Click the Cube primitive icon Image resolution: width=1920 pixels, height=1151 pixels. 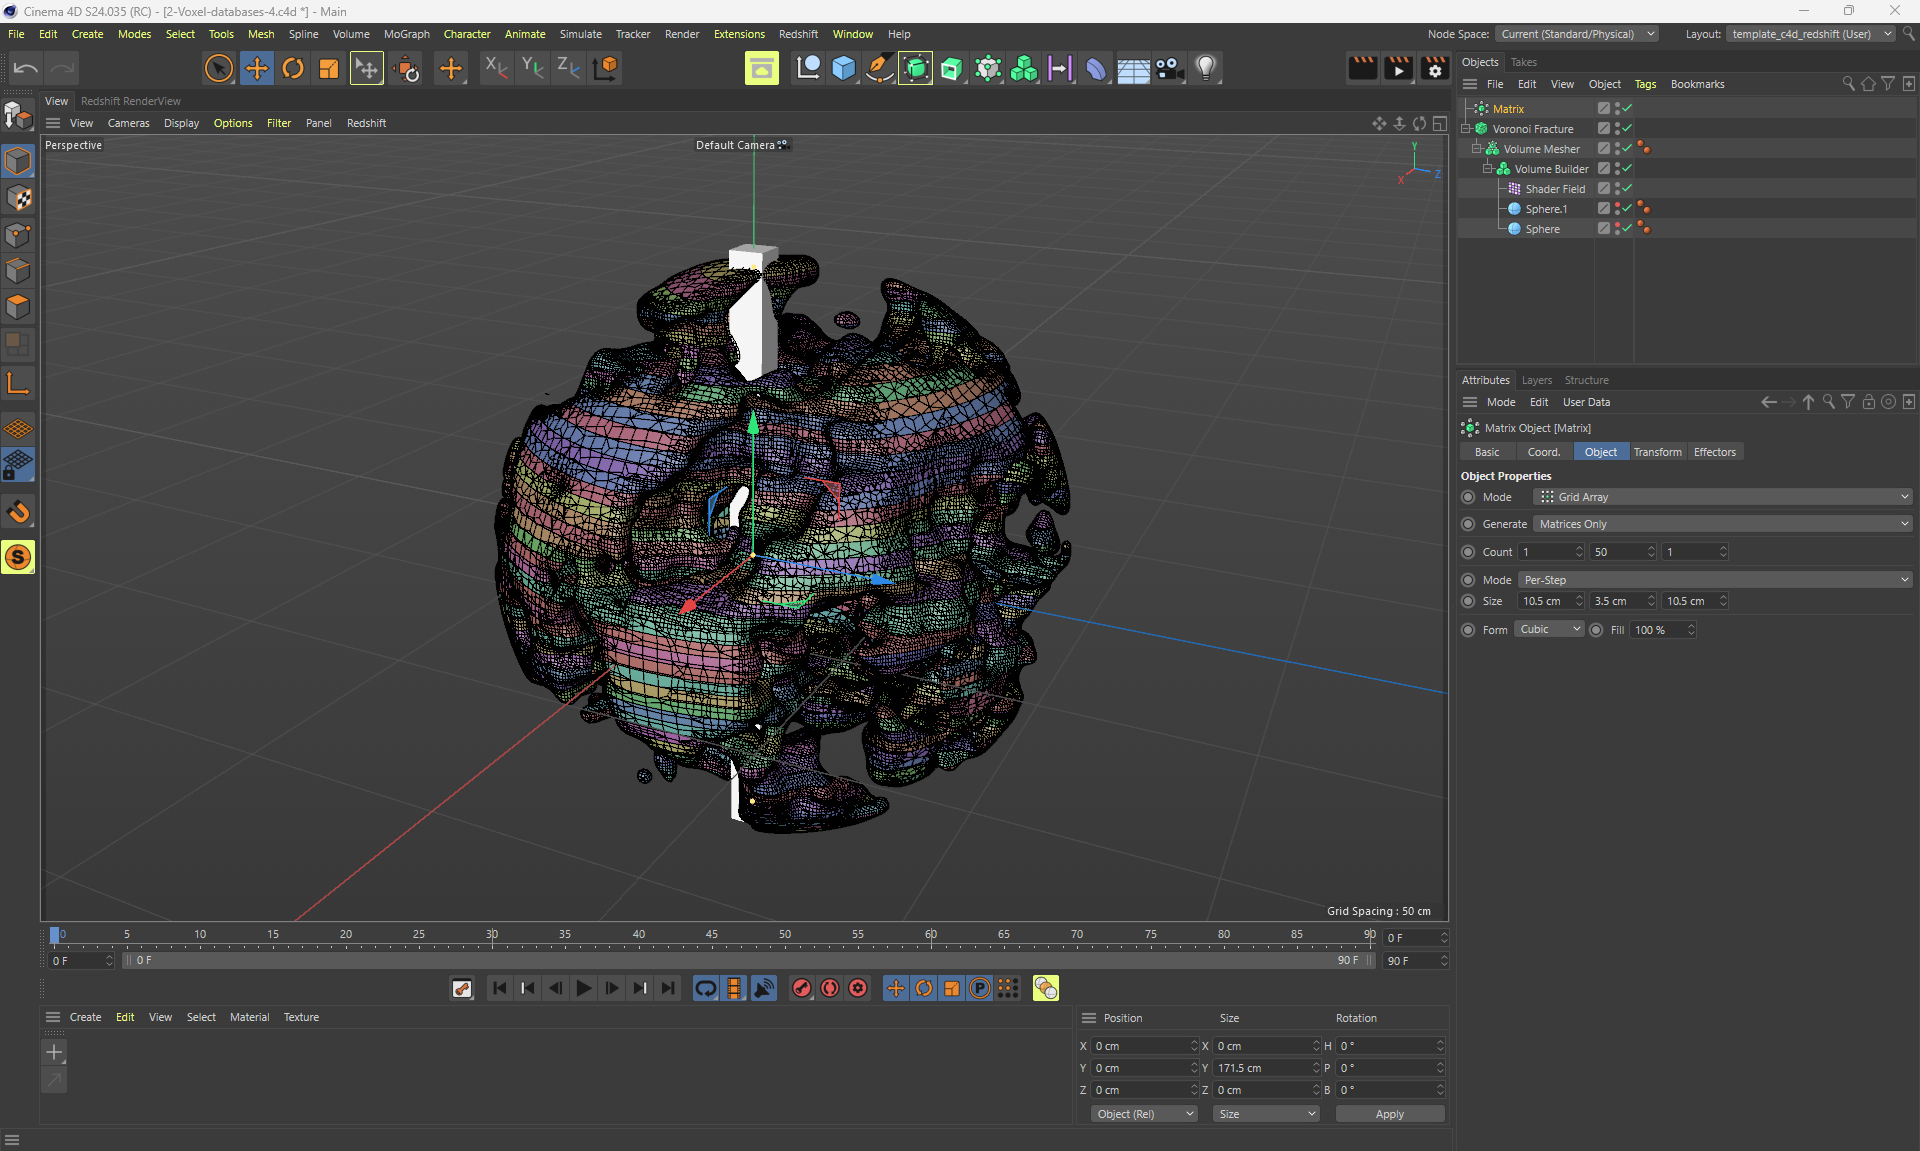pos(843,68)
